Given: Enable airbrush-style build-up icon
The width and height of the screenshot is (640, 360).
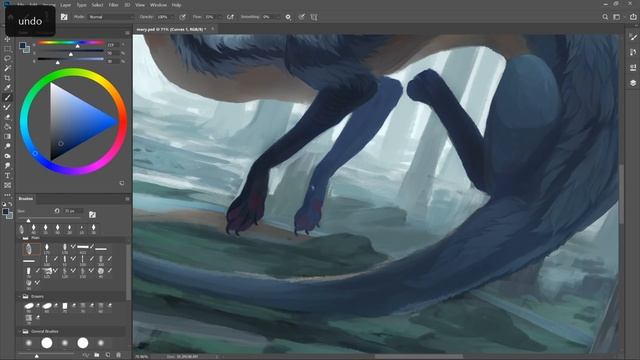Looking at the screenshot, I should [230, 17].
